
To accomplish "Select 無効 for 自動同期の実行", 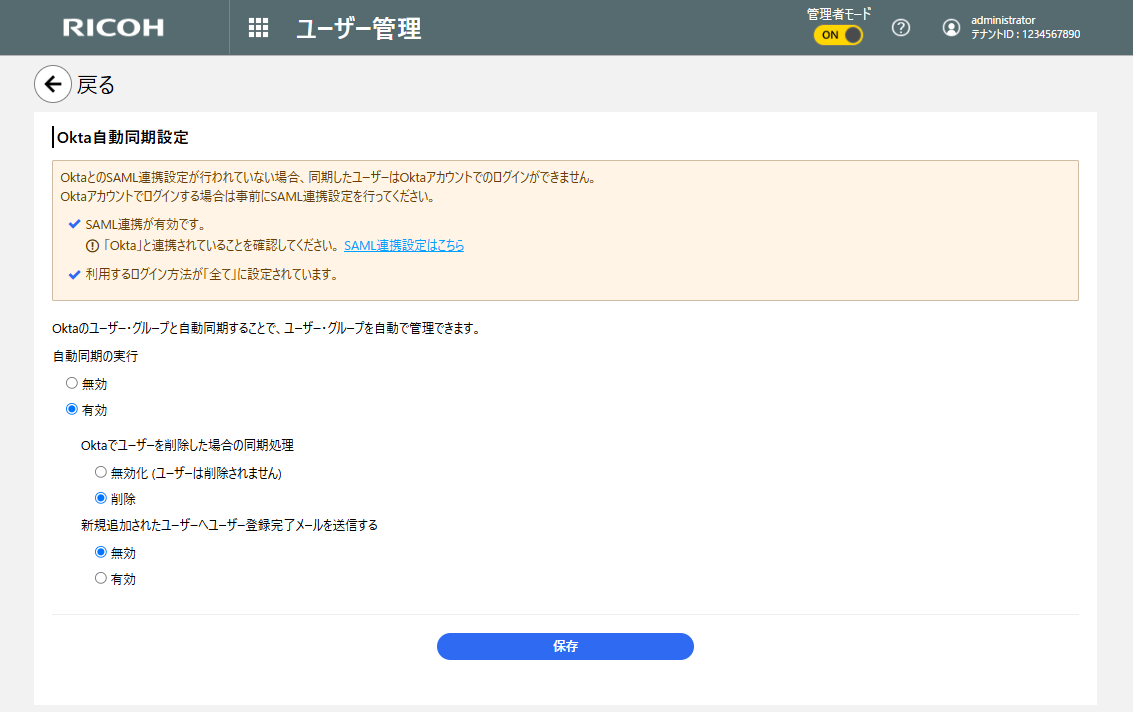I will [x=72, y=383].
